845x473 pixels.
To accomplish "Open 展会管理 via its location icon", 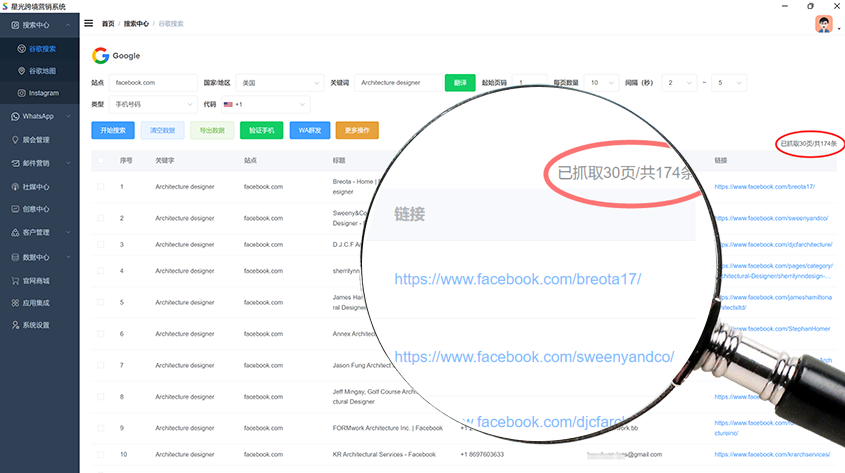I will 15,140.
